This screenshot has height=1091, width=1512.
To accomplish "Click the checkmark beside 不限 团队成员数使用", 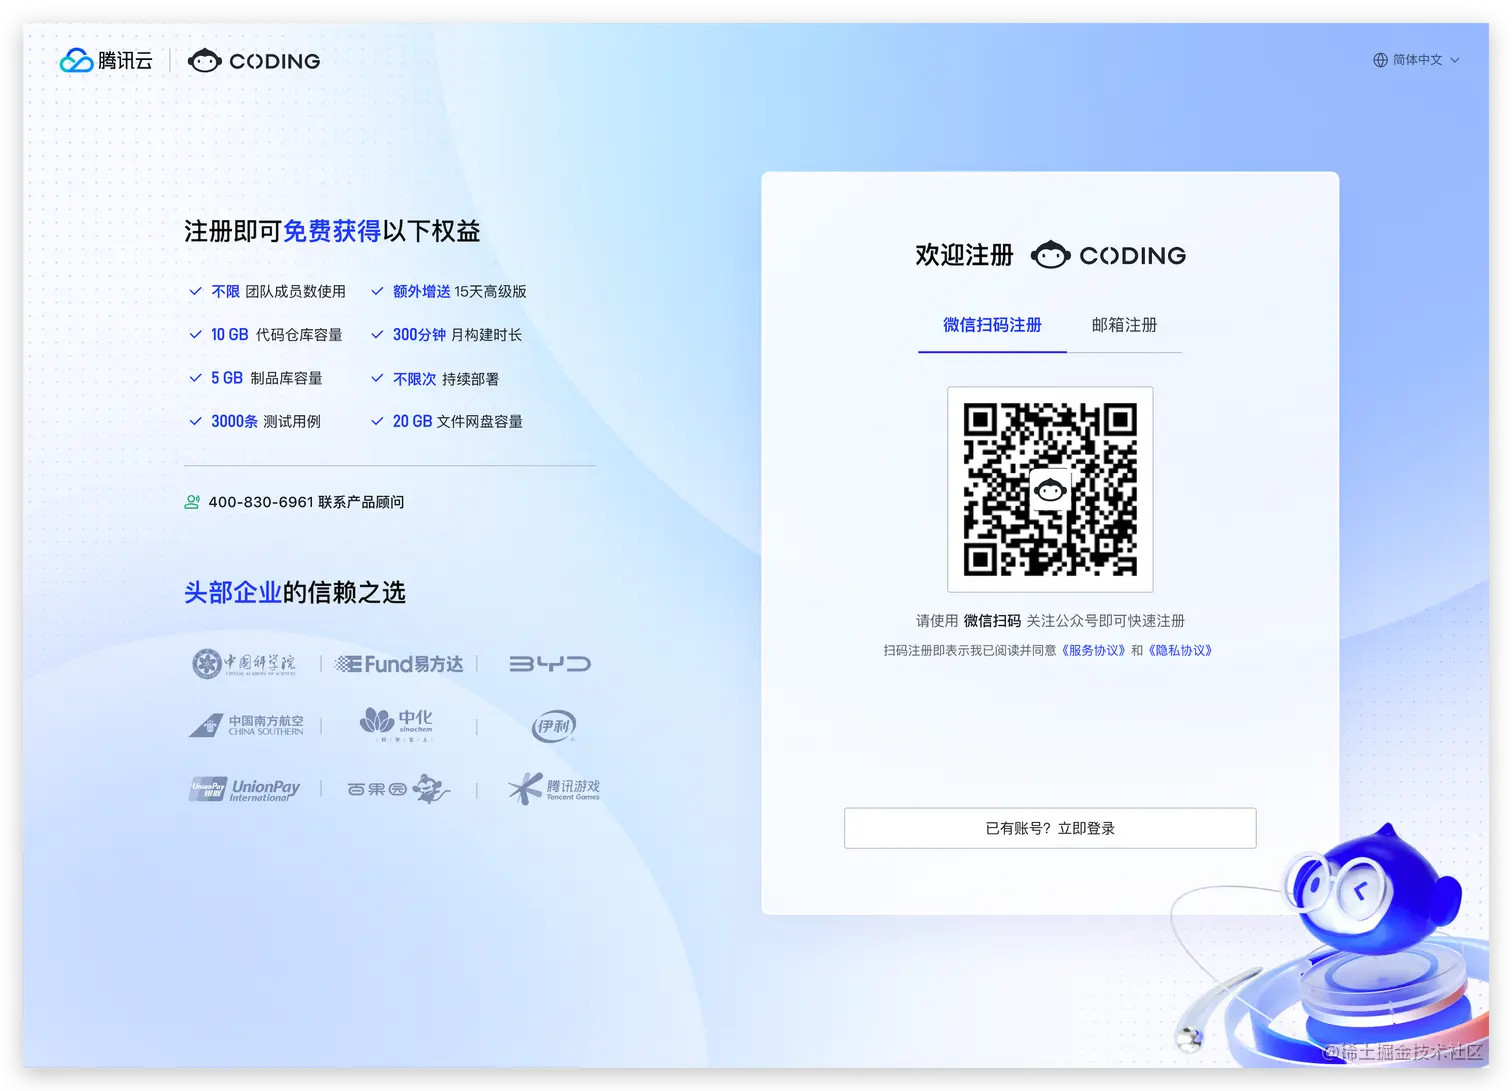I will [196, 291].
